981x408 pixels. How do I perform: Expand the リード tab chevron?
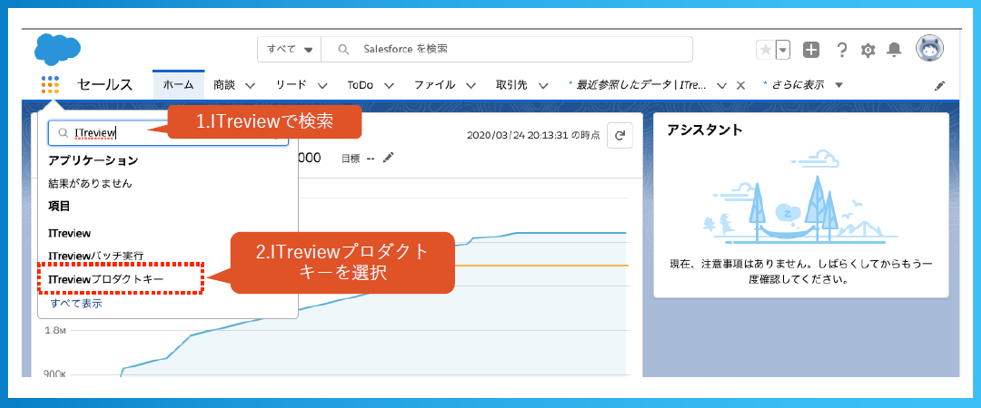[x=322, y=85]
